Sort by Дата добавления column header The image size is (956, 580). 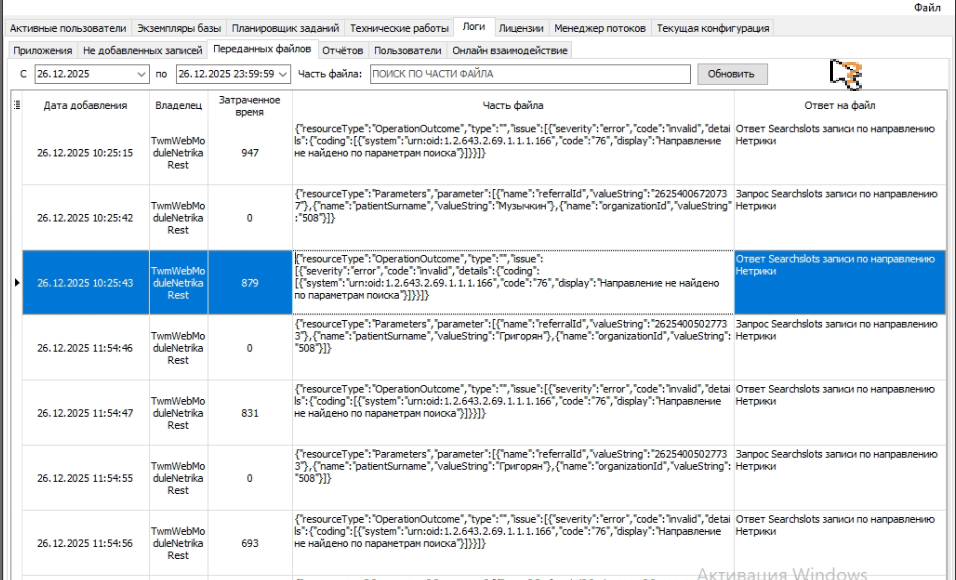point(85,106)
